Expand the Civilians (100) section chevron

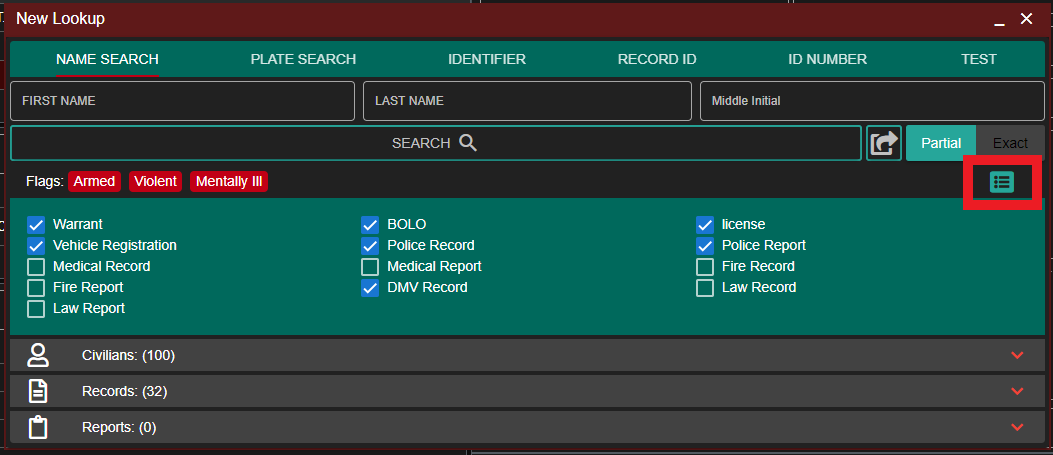pos(1017,356)
